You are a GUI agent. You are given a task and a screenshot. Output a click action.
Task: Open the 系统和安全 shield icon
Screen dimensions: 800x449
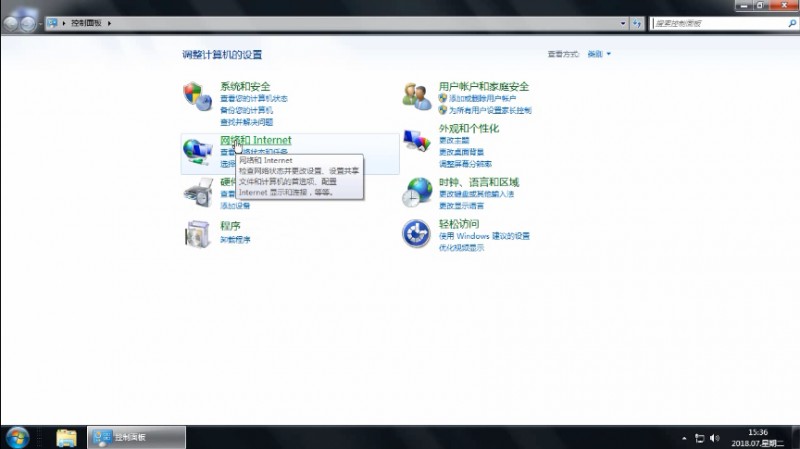click(x=197, y=96)
